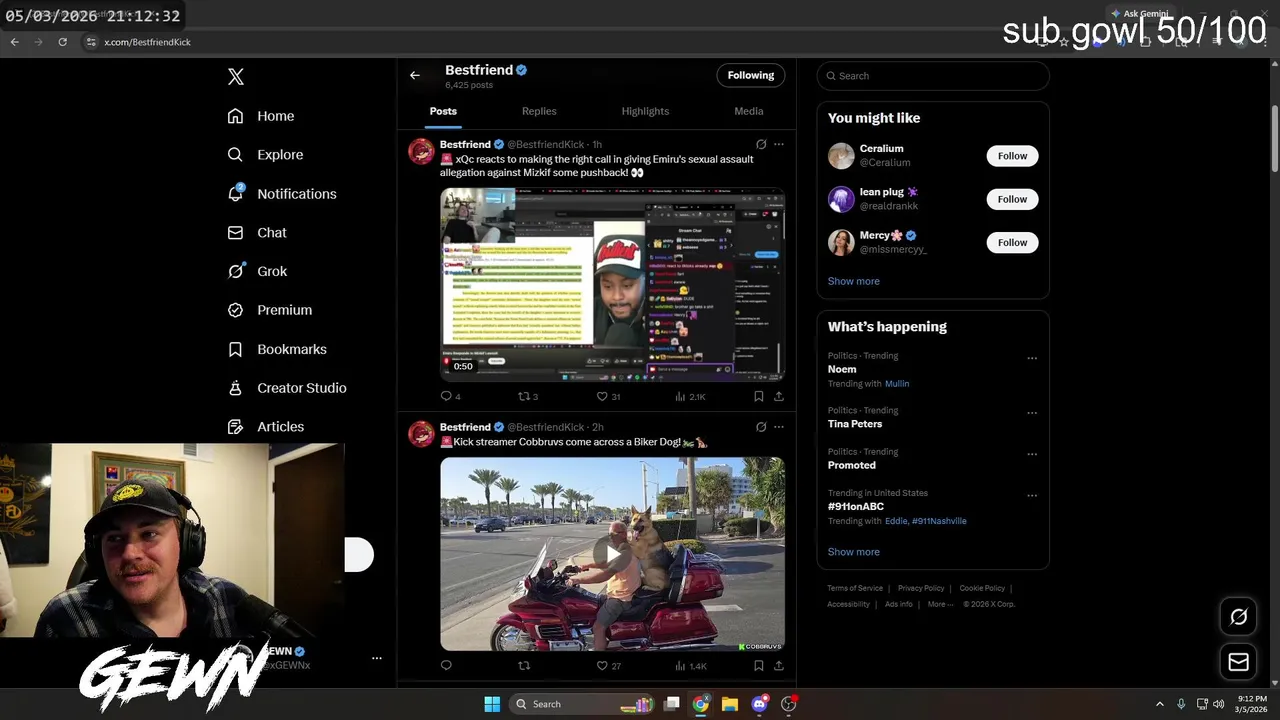1280x720 pixels.
Task: Open Privacy Policy footer link
Action: click(921, 588)
